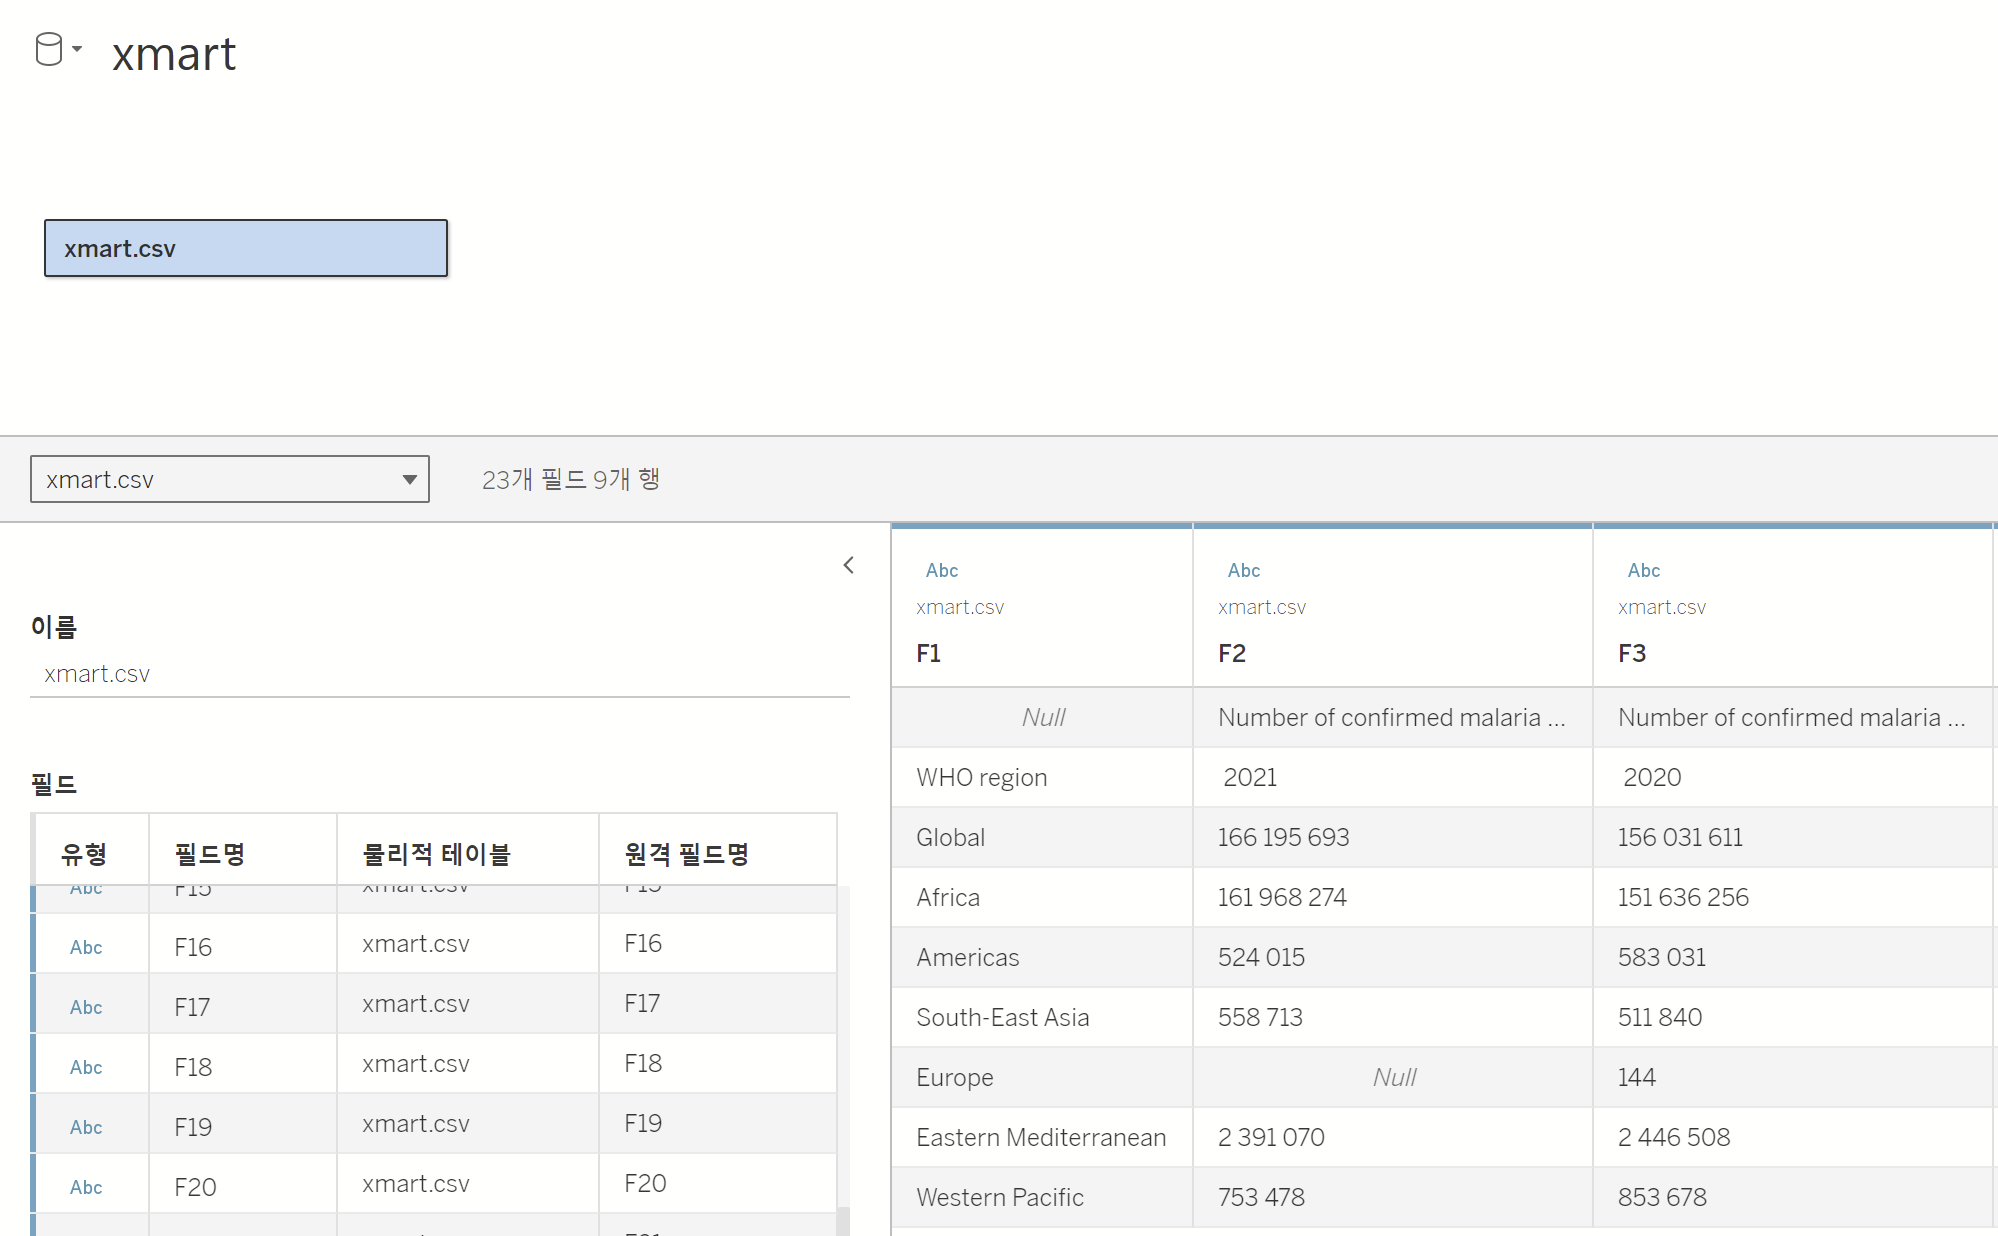Select the xmart.csv table box on the canvas
Viewport: 1998px width, 1236px height.
[246, 248]
